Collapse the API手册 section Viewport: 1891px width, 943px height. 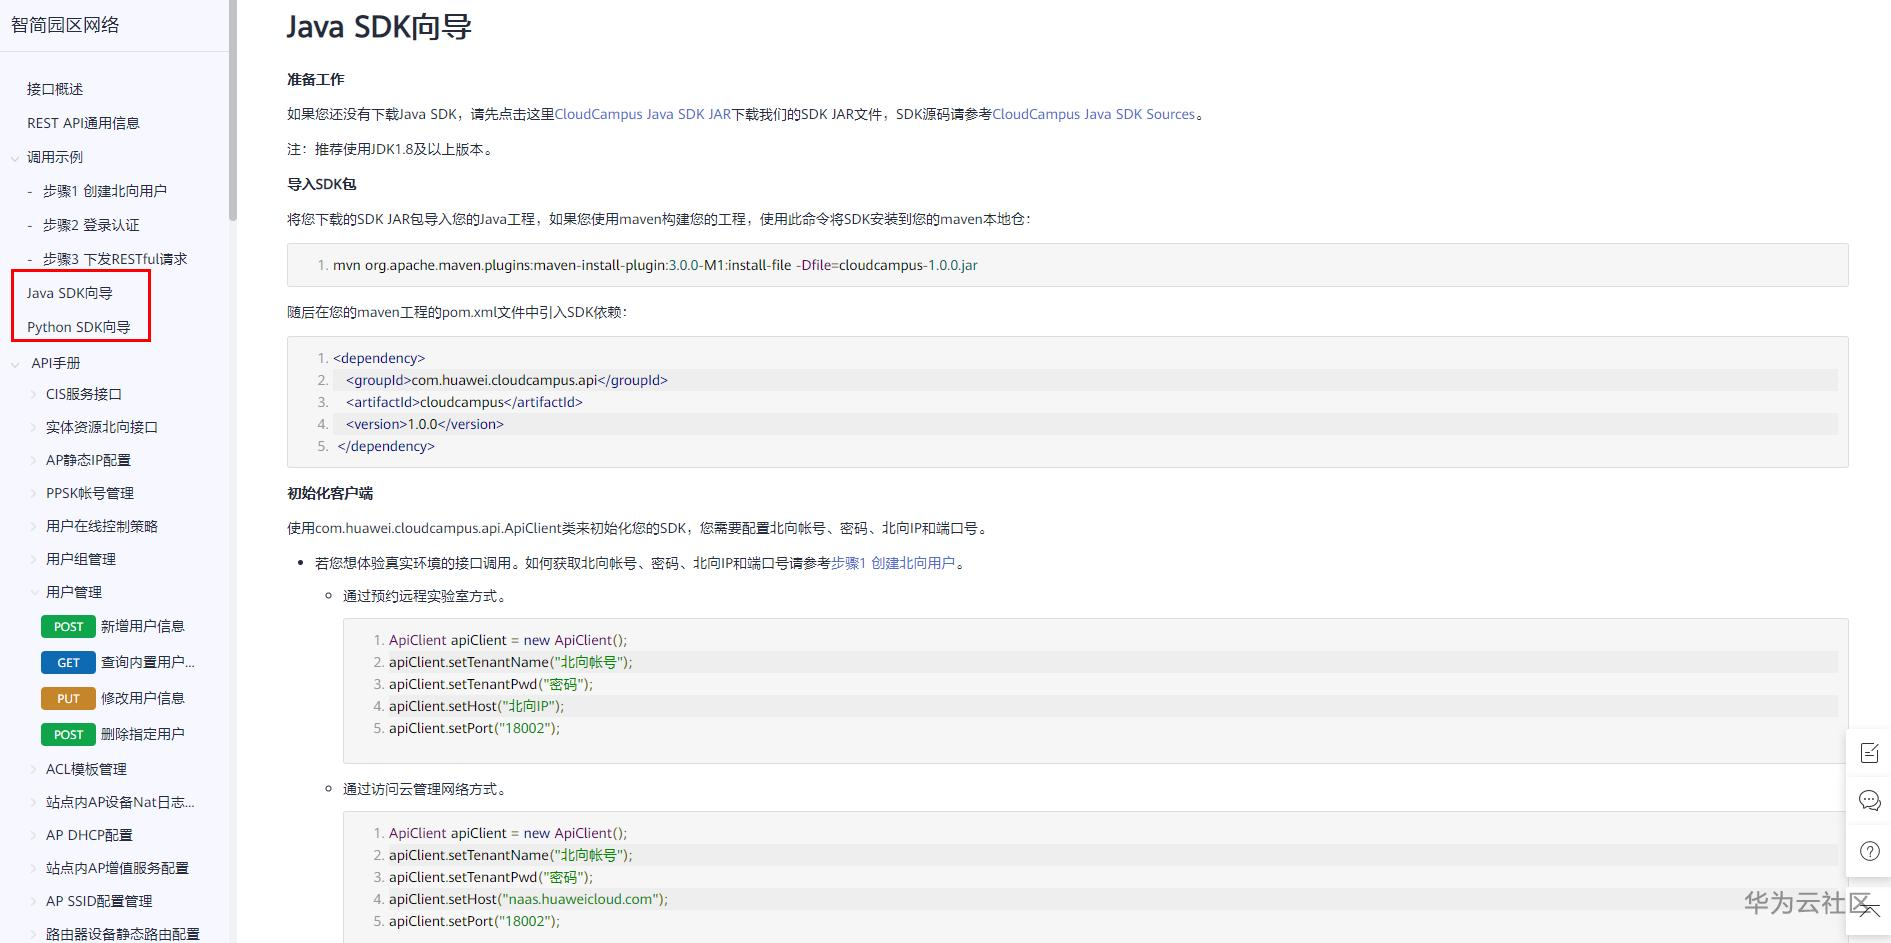(15, 364)
